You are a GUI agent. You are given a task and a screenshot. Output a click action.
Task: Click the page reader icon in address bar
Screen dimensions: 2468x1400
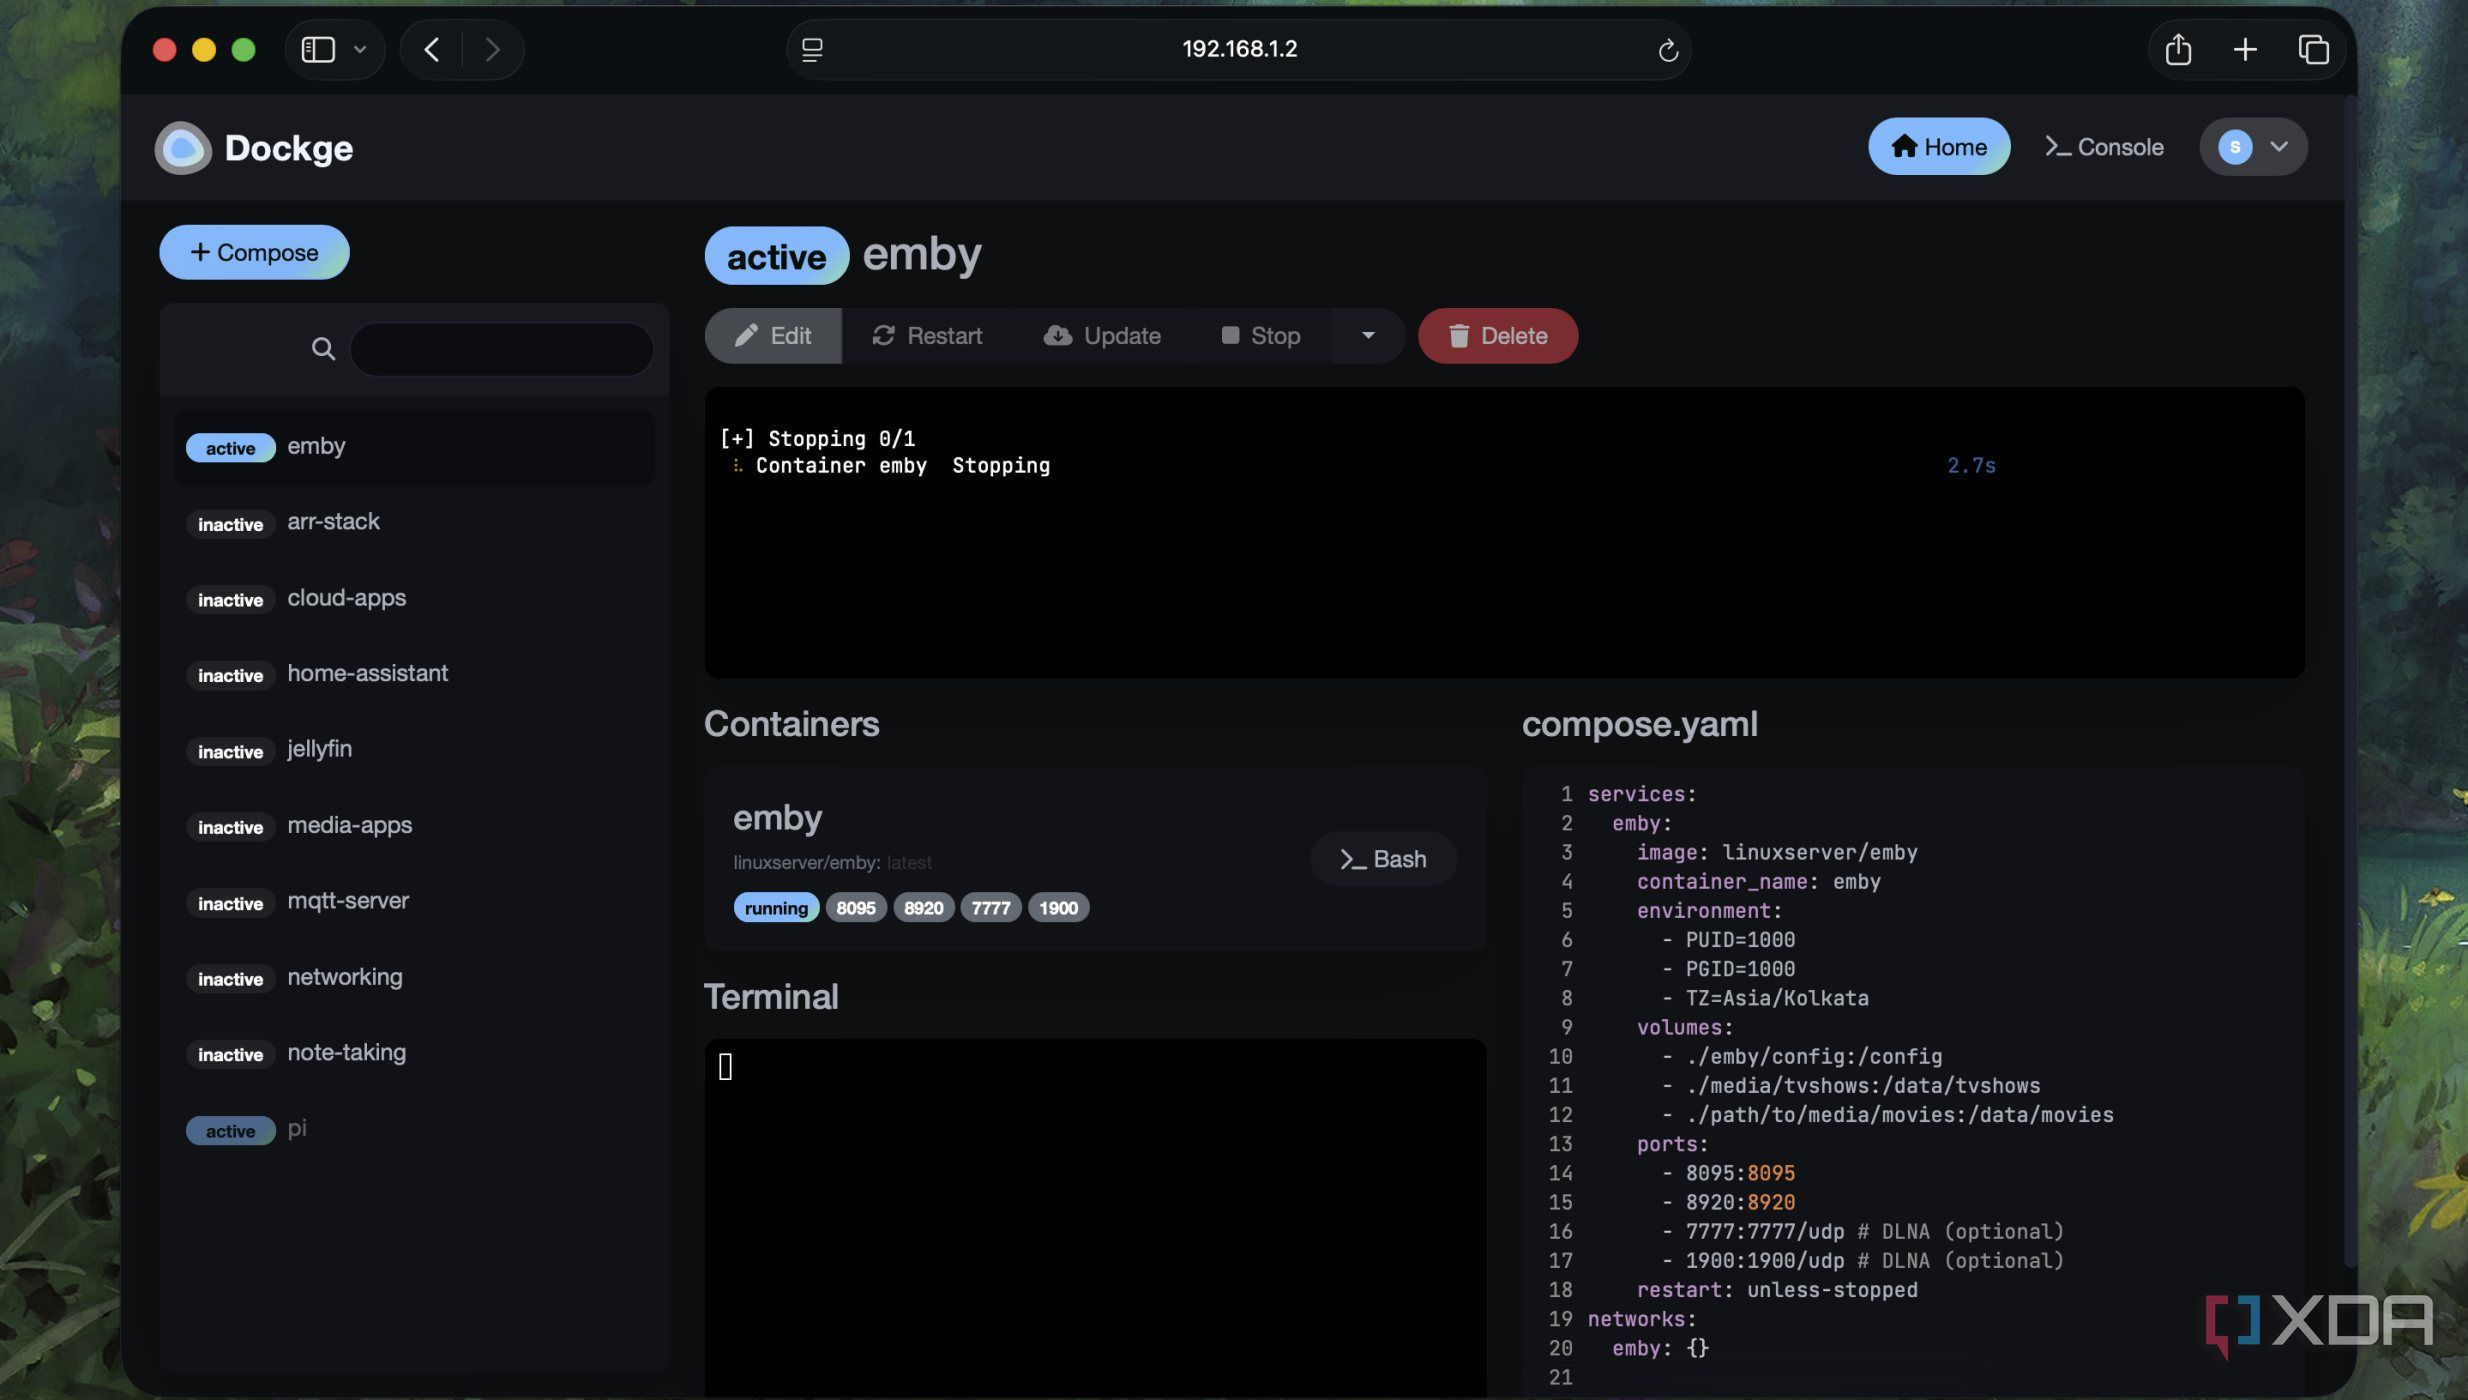pyautogui.click(x=812, y=49)
